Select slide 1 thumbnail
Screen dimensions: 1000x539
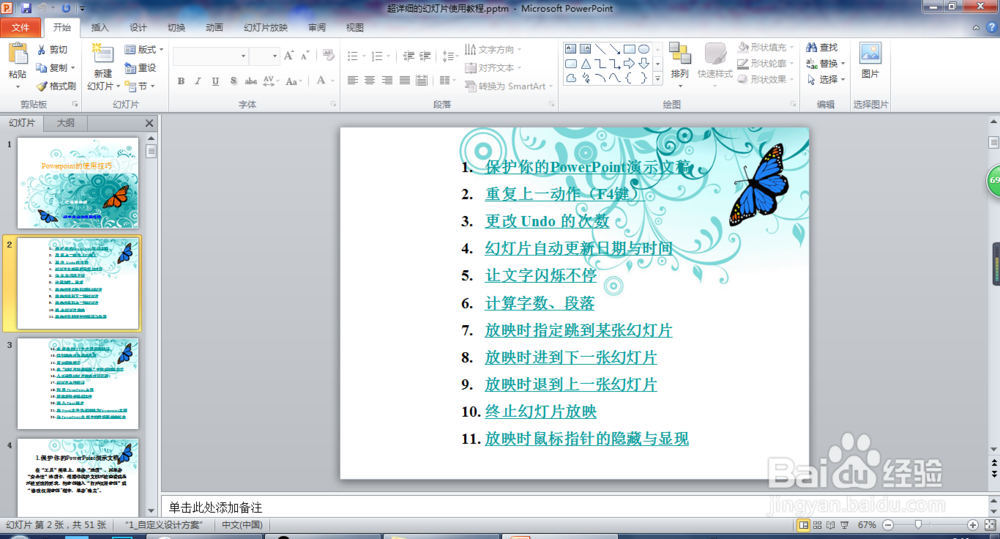78,183
